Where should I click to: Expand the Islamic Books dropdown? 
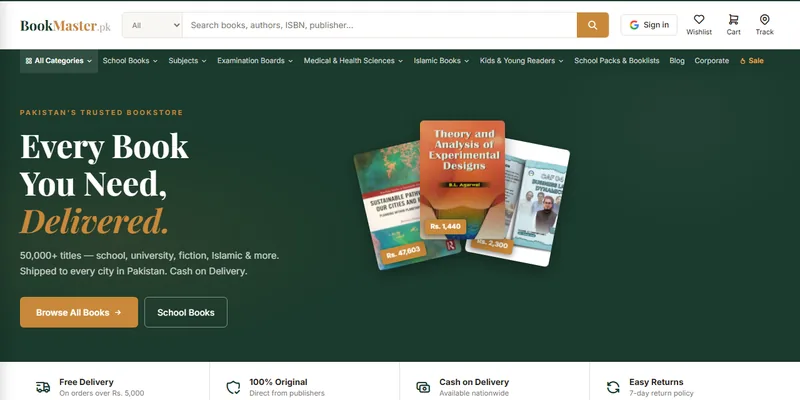tap(441, 61)
